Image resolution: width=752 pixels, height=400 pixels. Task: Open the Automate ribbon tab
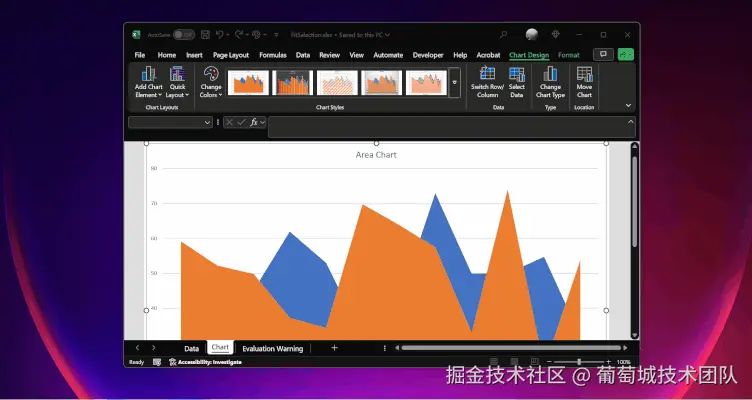point(388,55)
